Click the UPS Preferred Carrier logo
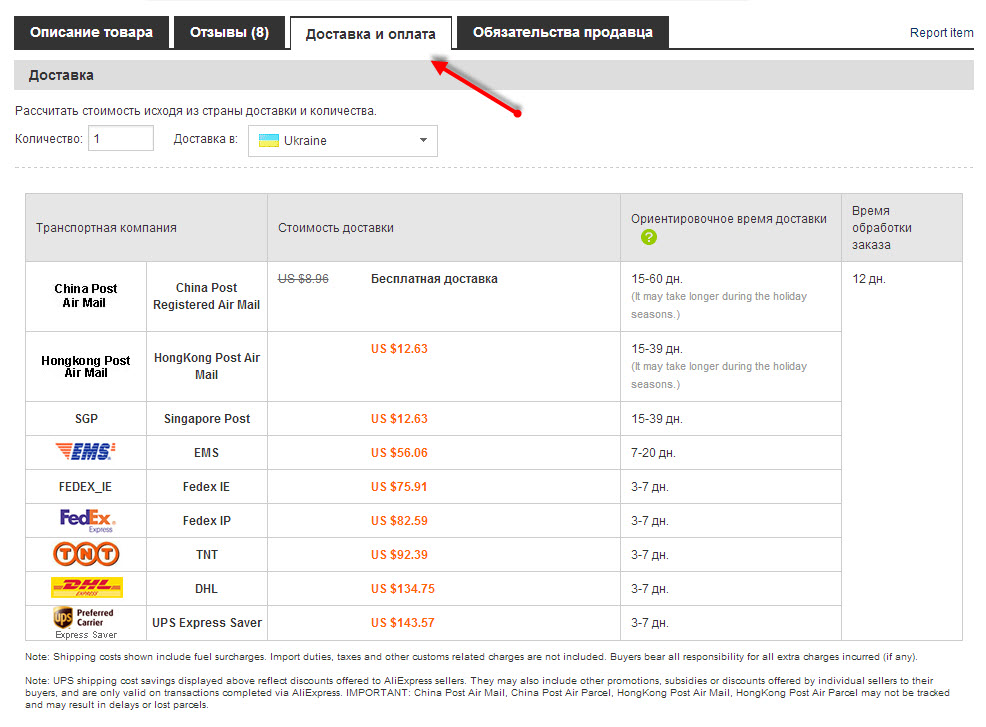The width and height of the screenshot is (986, 727). pos(86,622)
